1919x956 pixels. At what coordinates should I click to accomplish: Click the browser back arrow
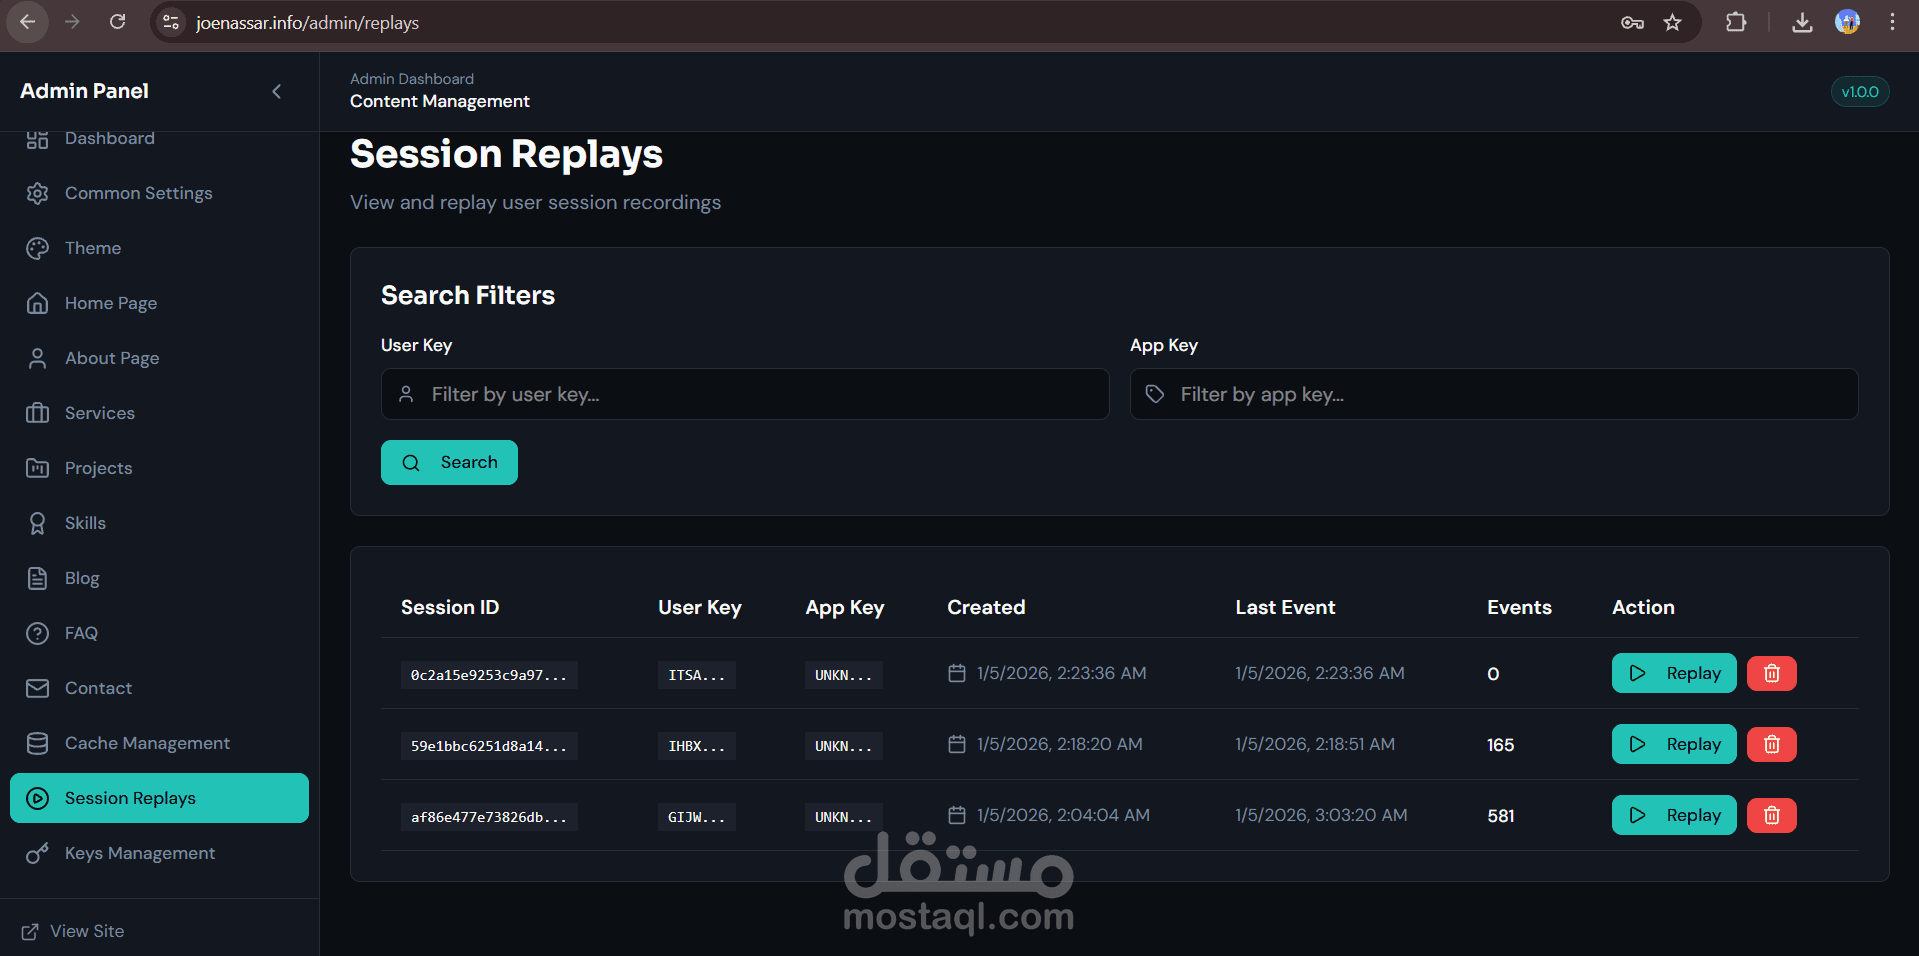27,22
